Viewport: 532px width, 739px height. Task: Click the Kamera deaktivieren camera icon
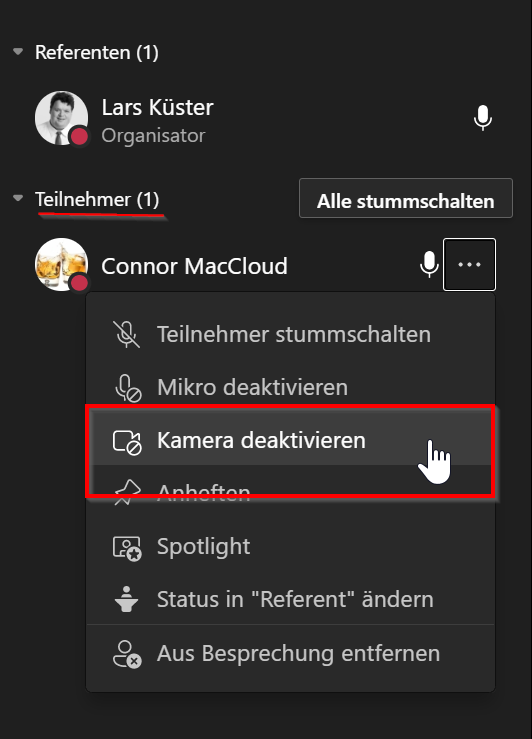coord(127,441)
